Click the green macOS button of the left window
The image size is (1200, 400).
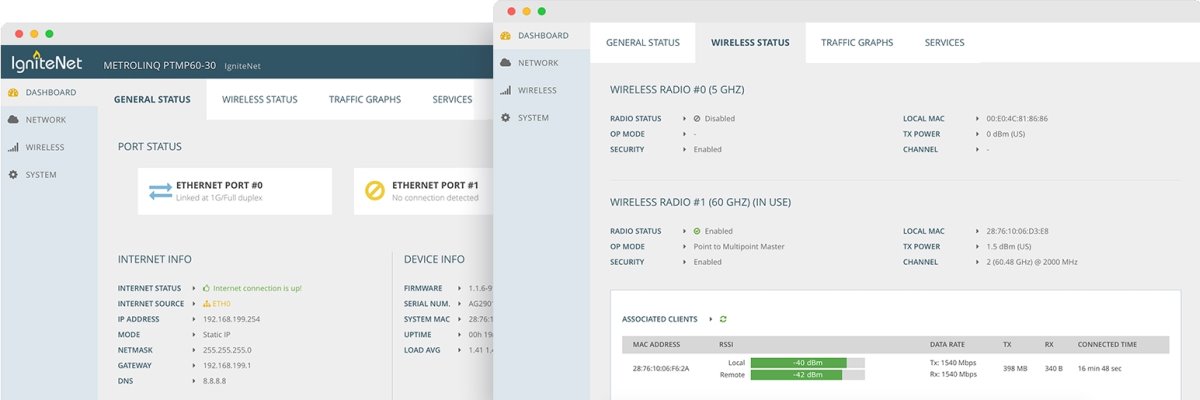tap(49, 33)
